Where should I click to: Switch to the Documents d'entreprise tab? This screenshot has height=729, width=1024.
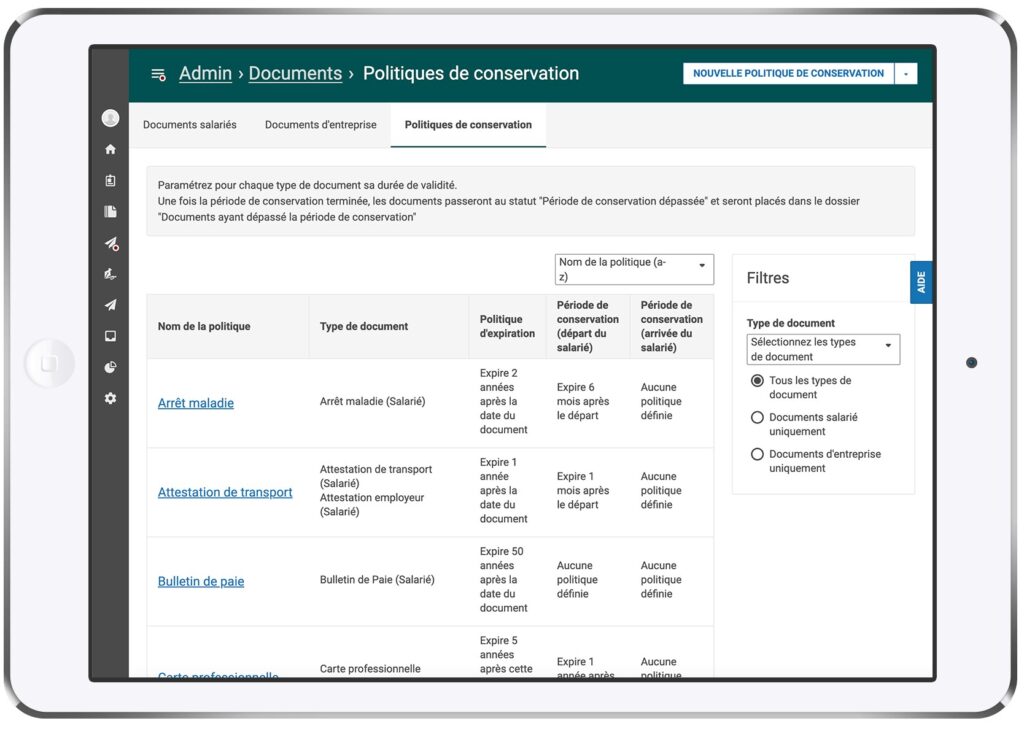(320, 125)
